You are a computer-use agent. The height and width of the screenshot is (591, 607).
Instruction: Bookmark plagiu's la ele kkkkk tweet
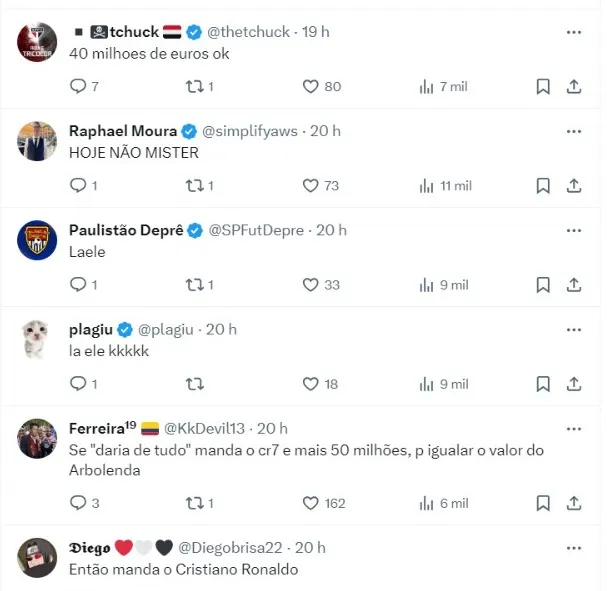(543, 384)
